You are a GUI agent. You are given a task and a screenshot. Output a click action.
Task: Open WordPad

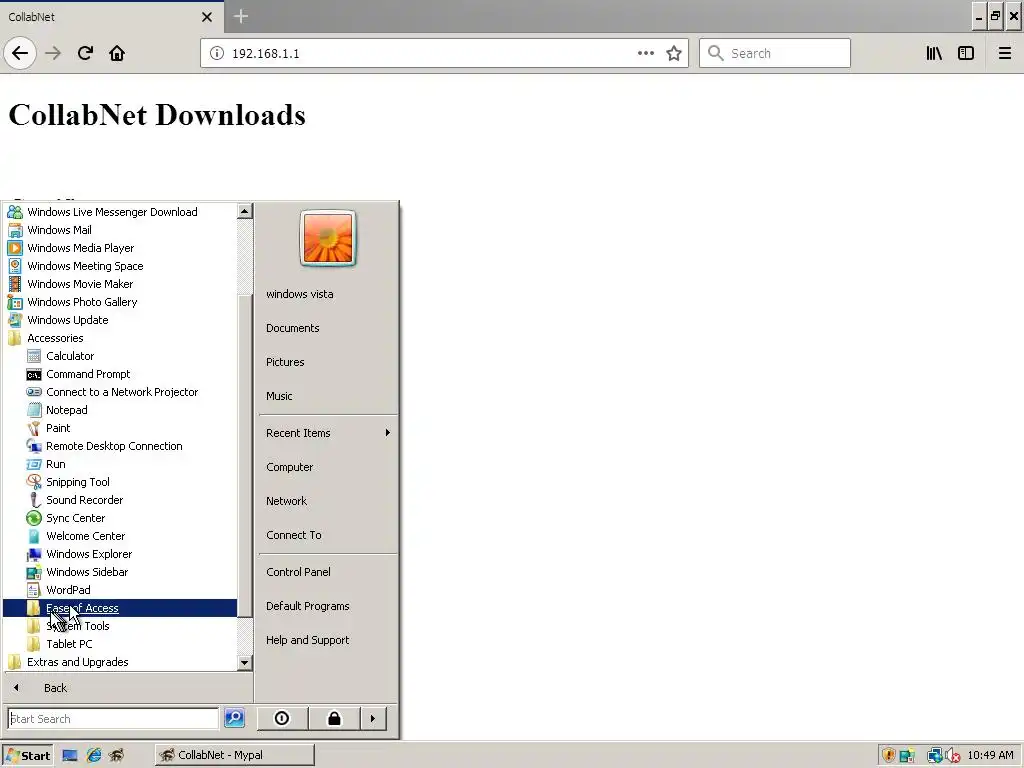(120, 590)
